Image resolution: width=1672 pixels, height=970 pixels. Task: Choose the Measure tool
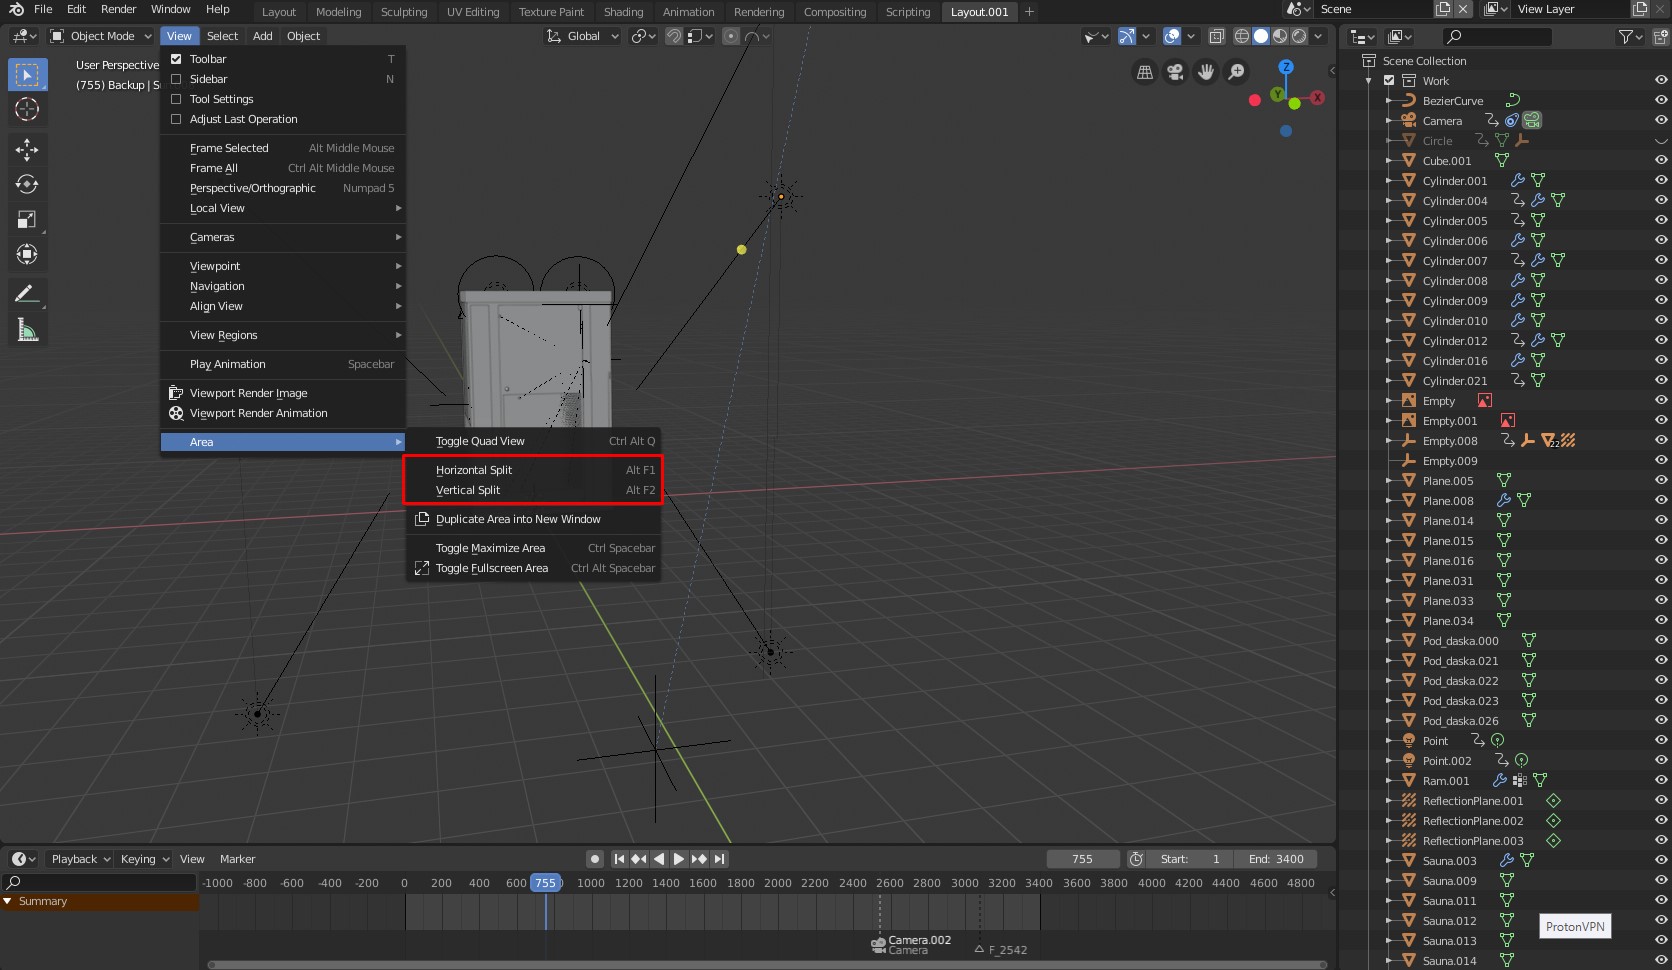point(27,330)
